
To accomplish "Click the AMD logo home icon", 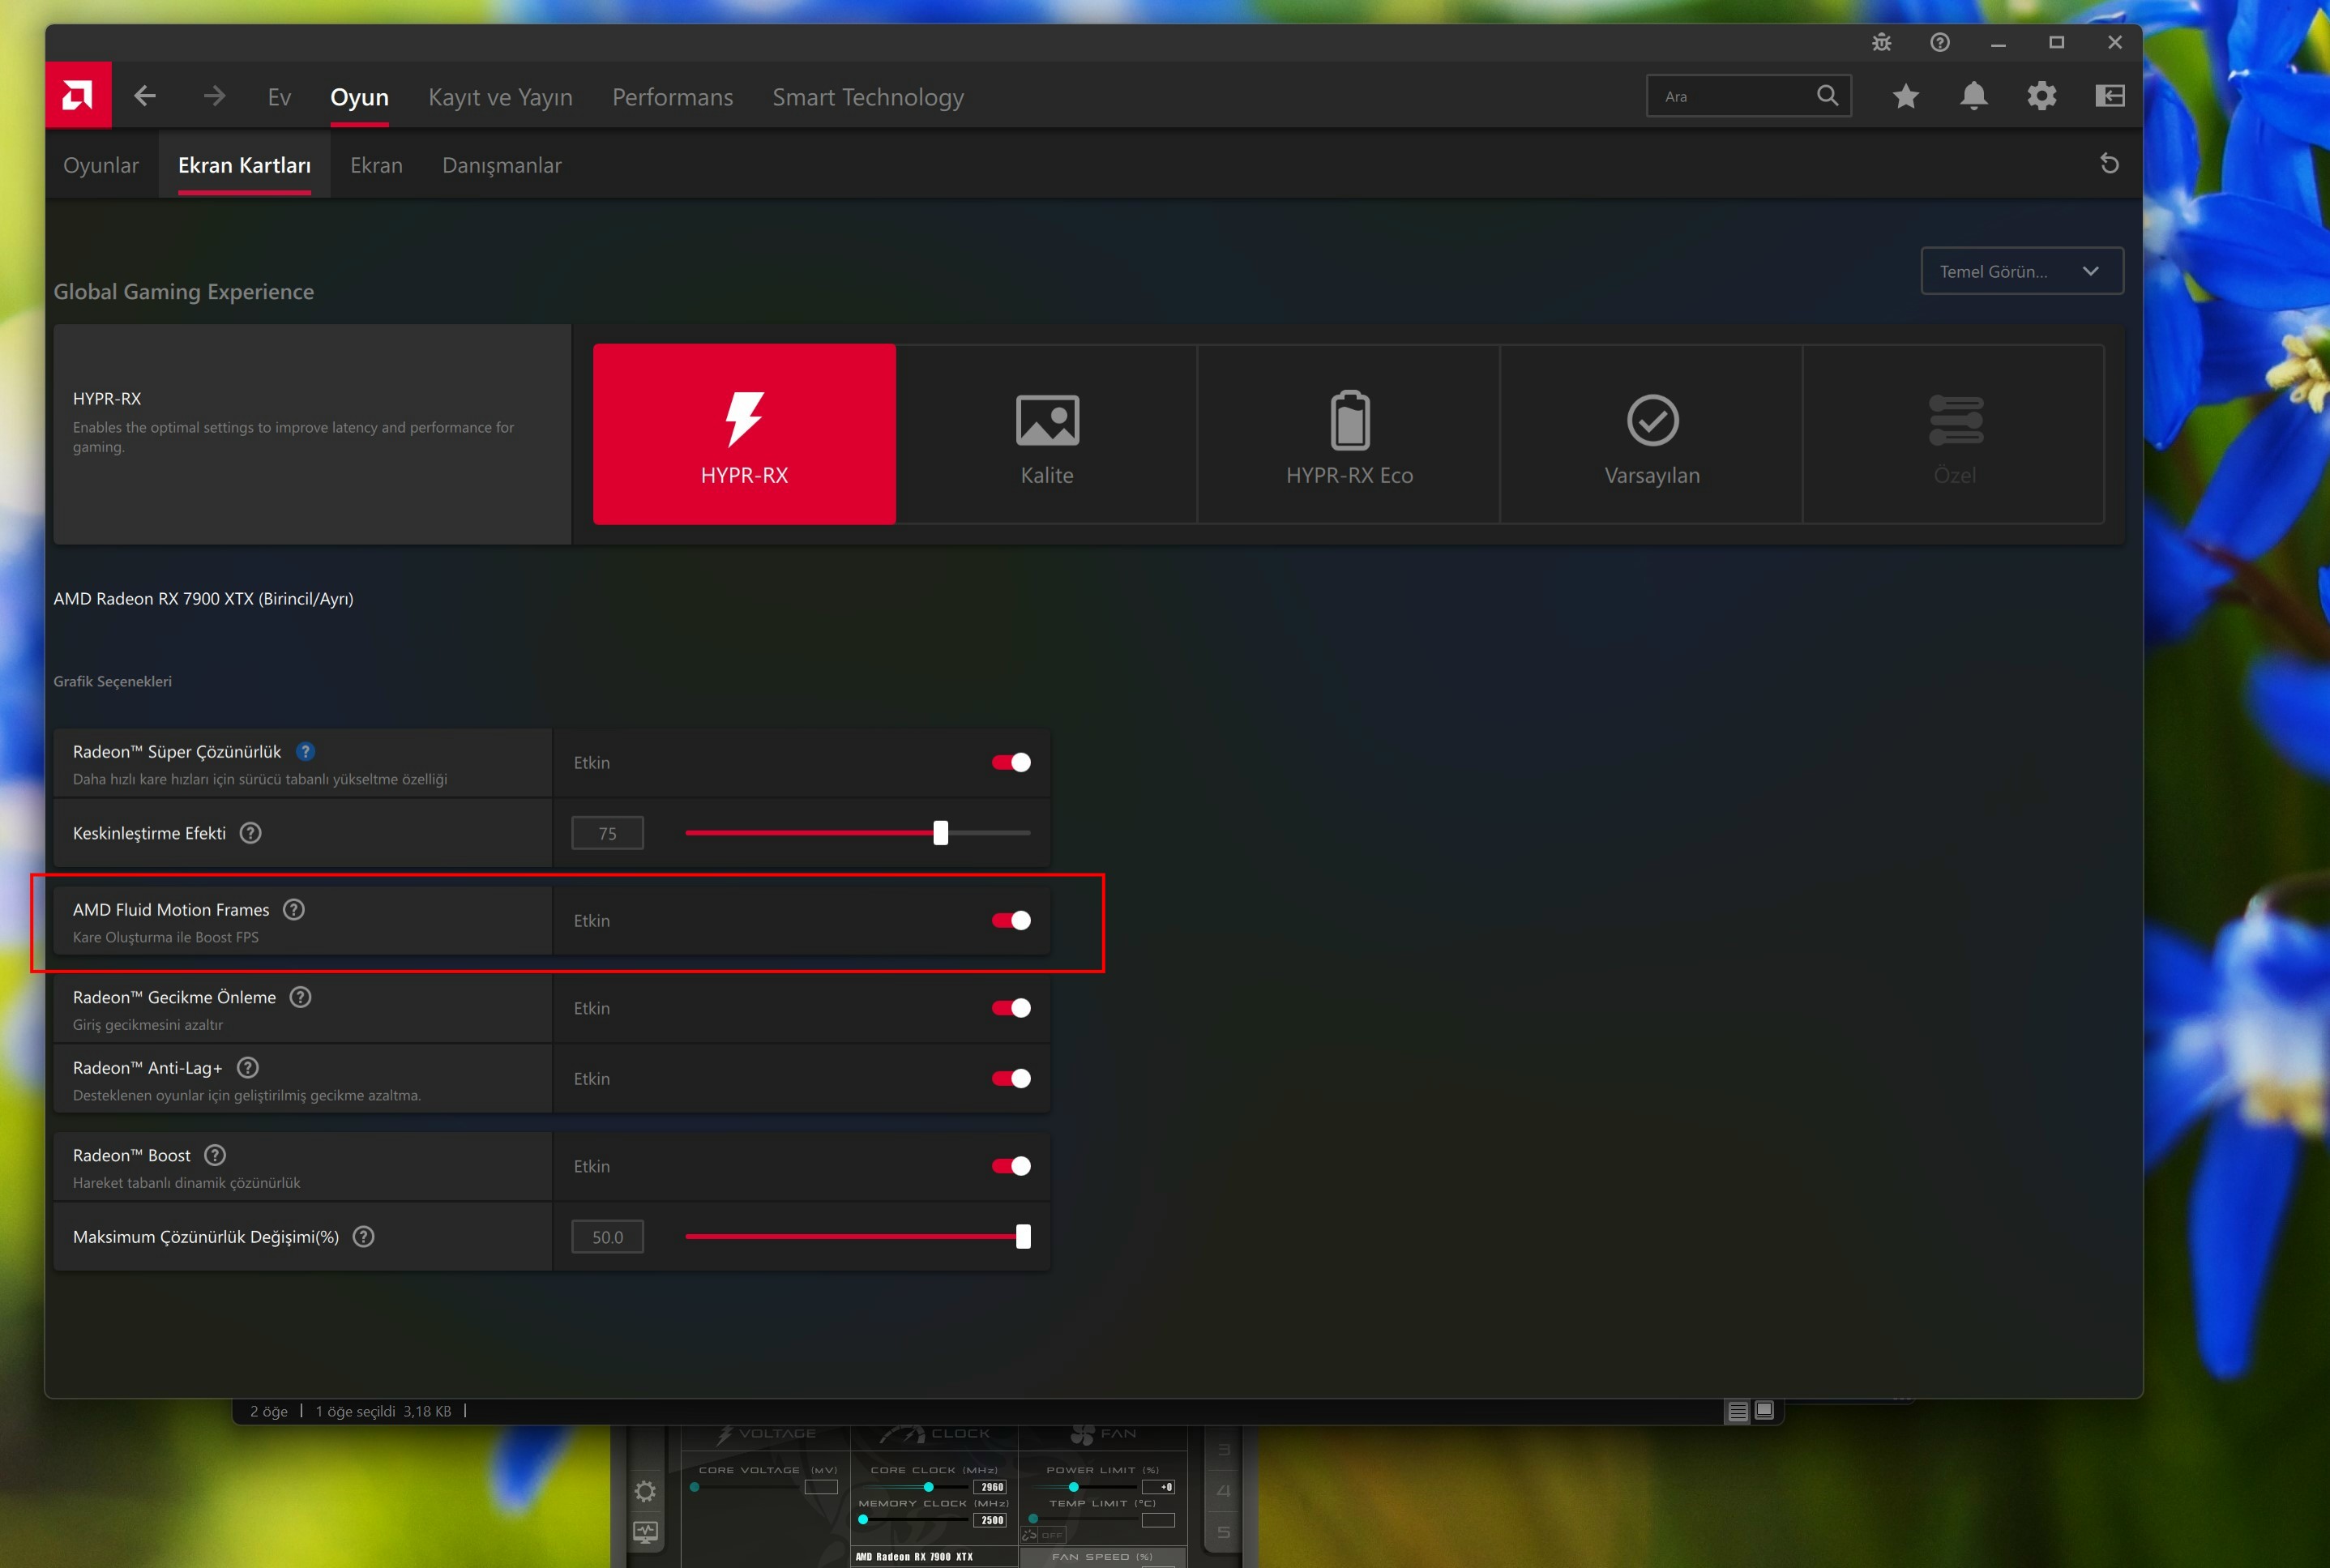I will coord(78,96).
